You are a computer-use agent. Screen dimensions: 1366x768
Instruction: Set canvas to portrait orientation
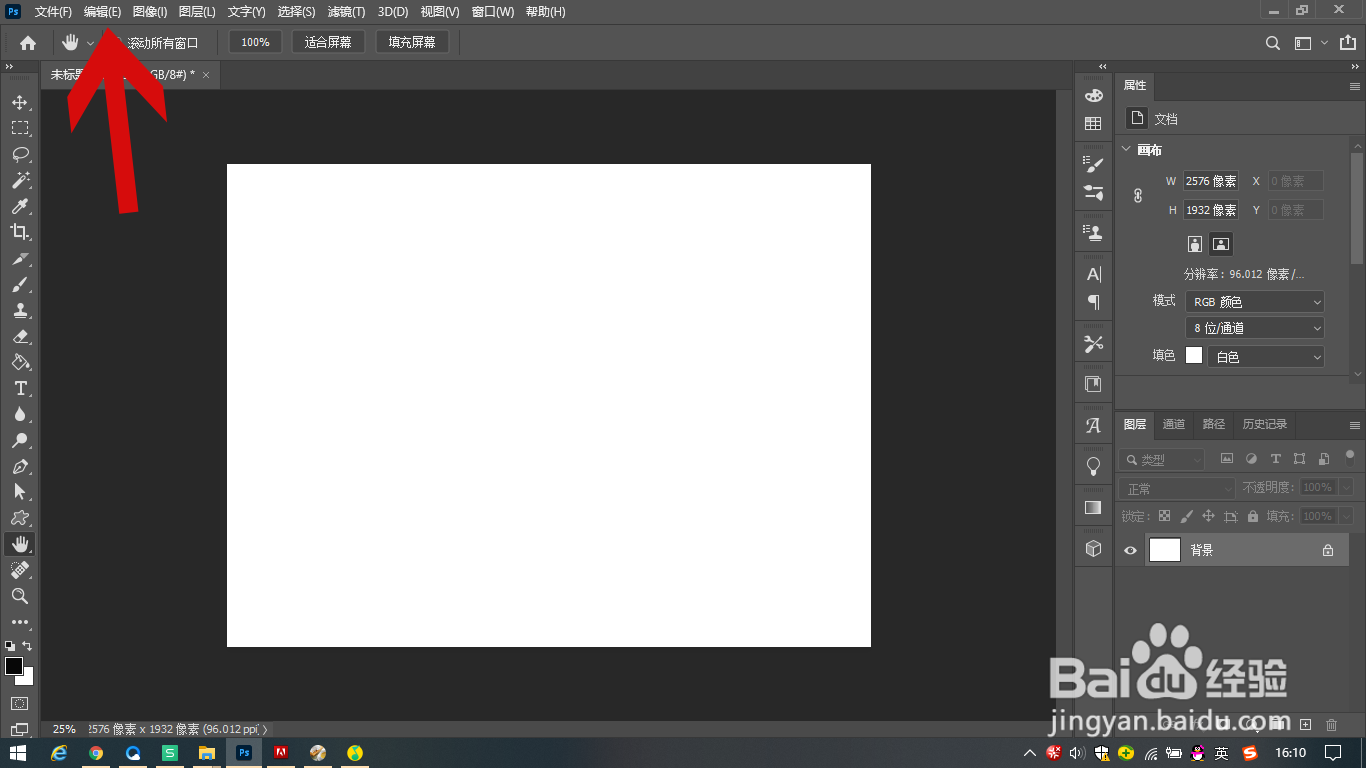[x=1194, y=244]
